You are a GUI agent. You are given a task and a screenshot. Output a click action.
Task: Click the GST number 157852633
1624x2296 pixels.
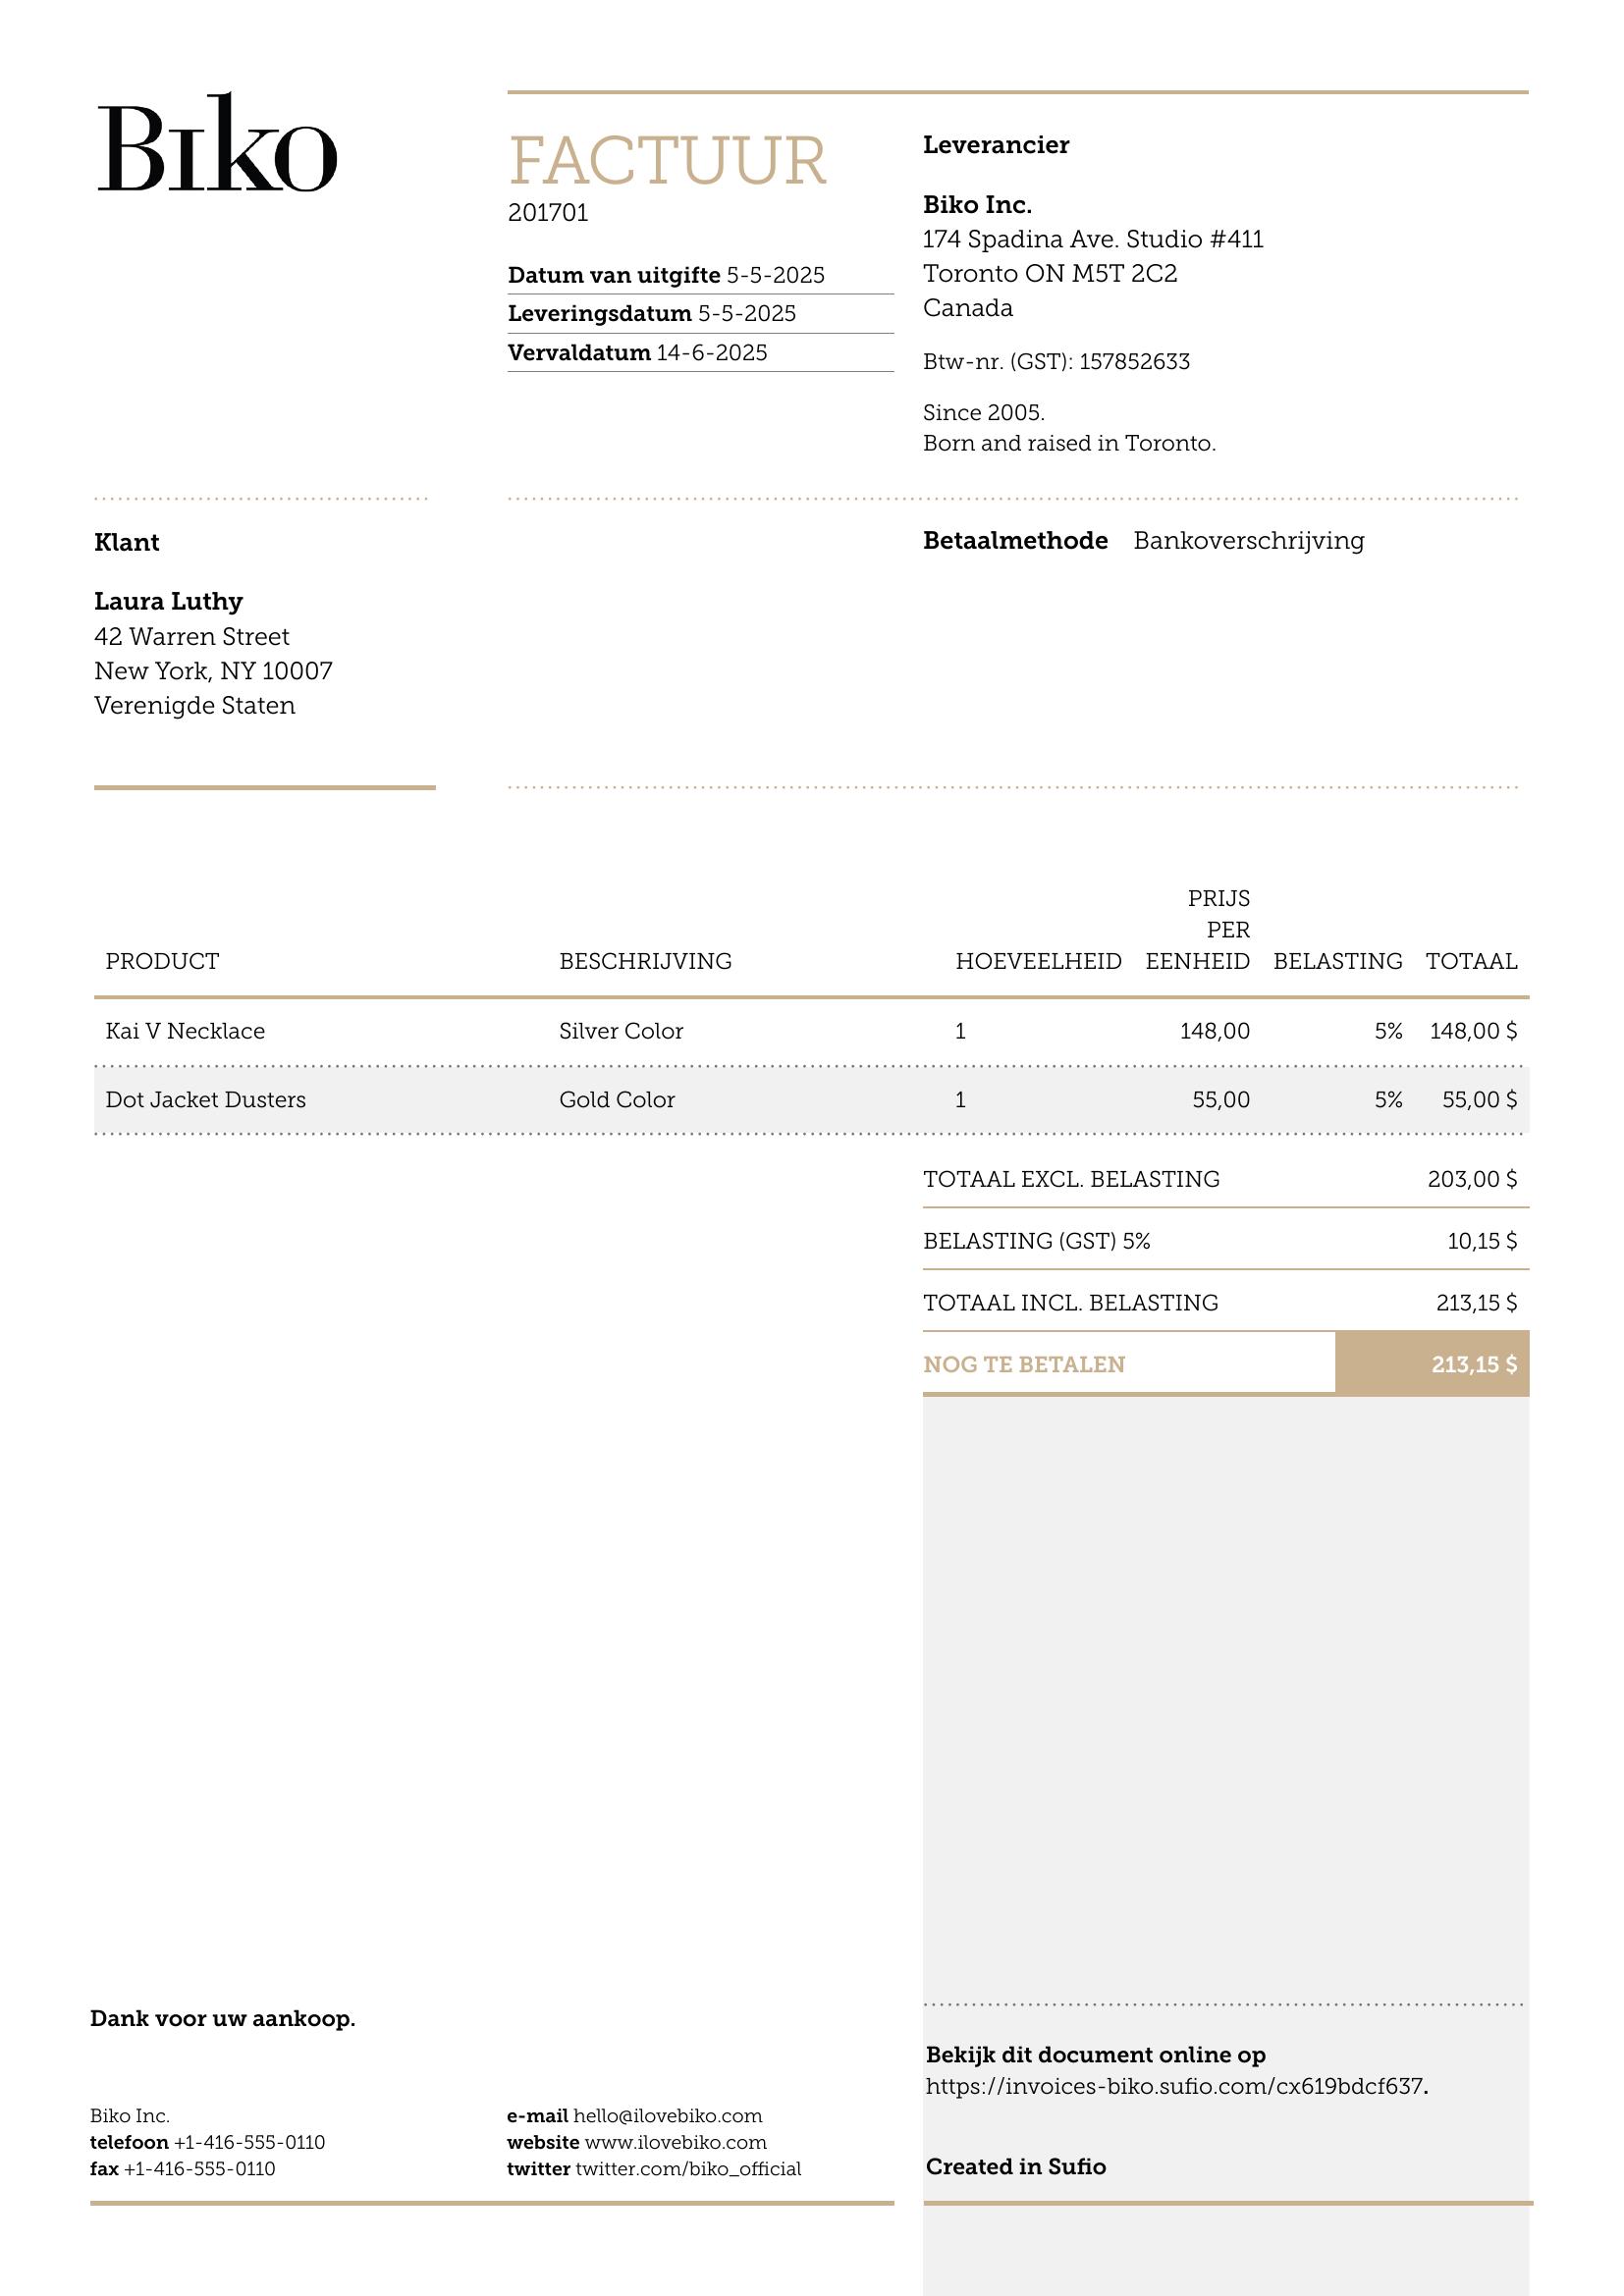(x=1134, y=362)
